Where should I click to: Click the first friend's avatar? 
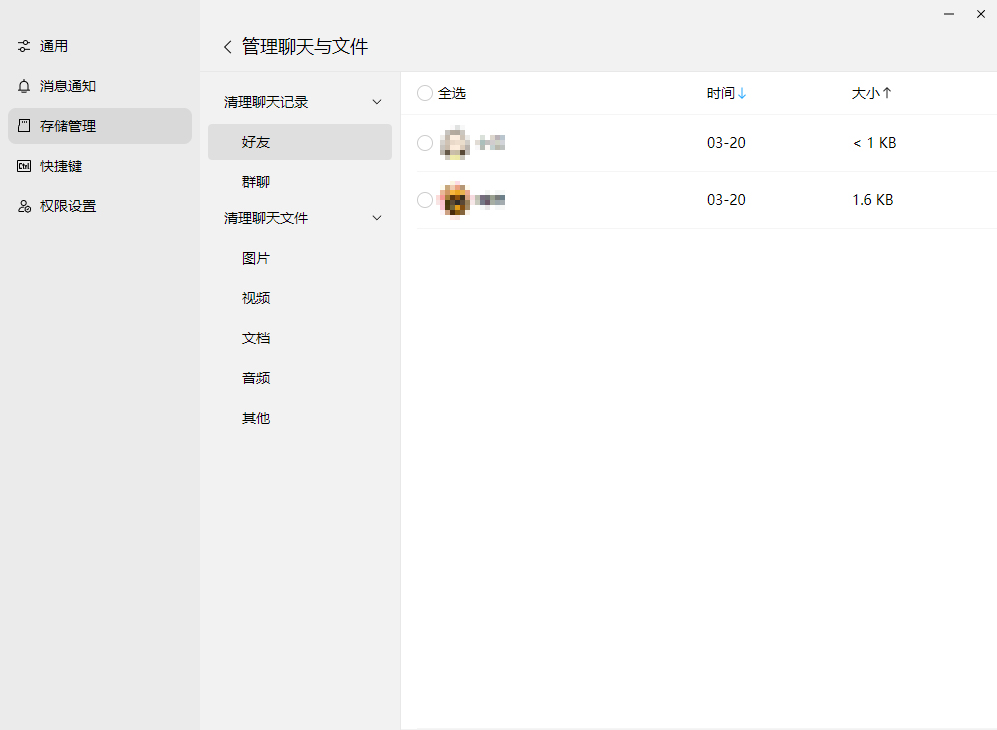click(455, 142)
